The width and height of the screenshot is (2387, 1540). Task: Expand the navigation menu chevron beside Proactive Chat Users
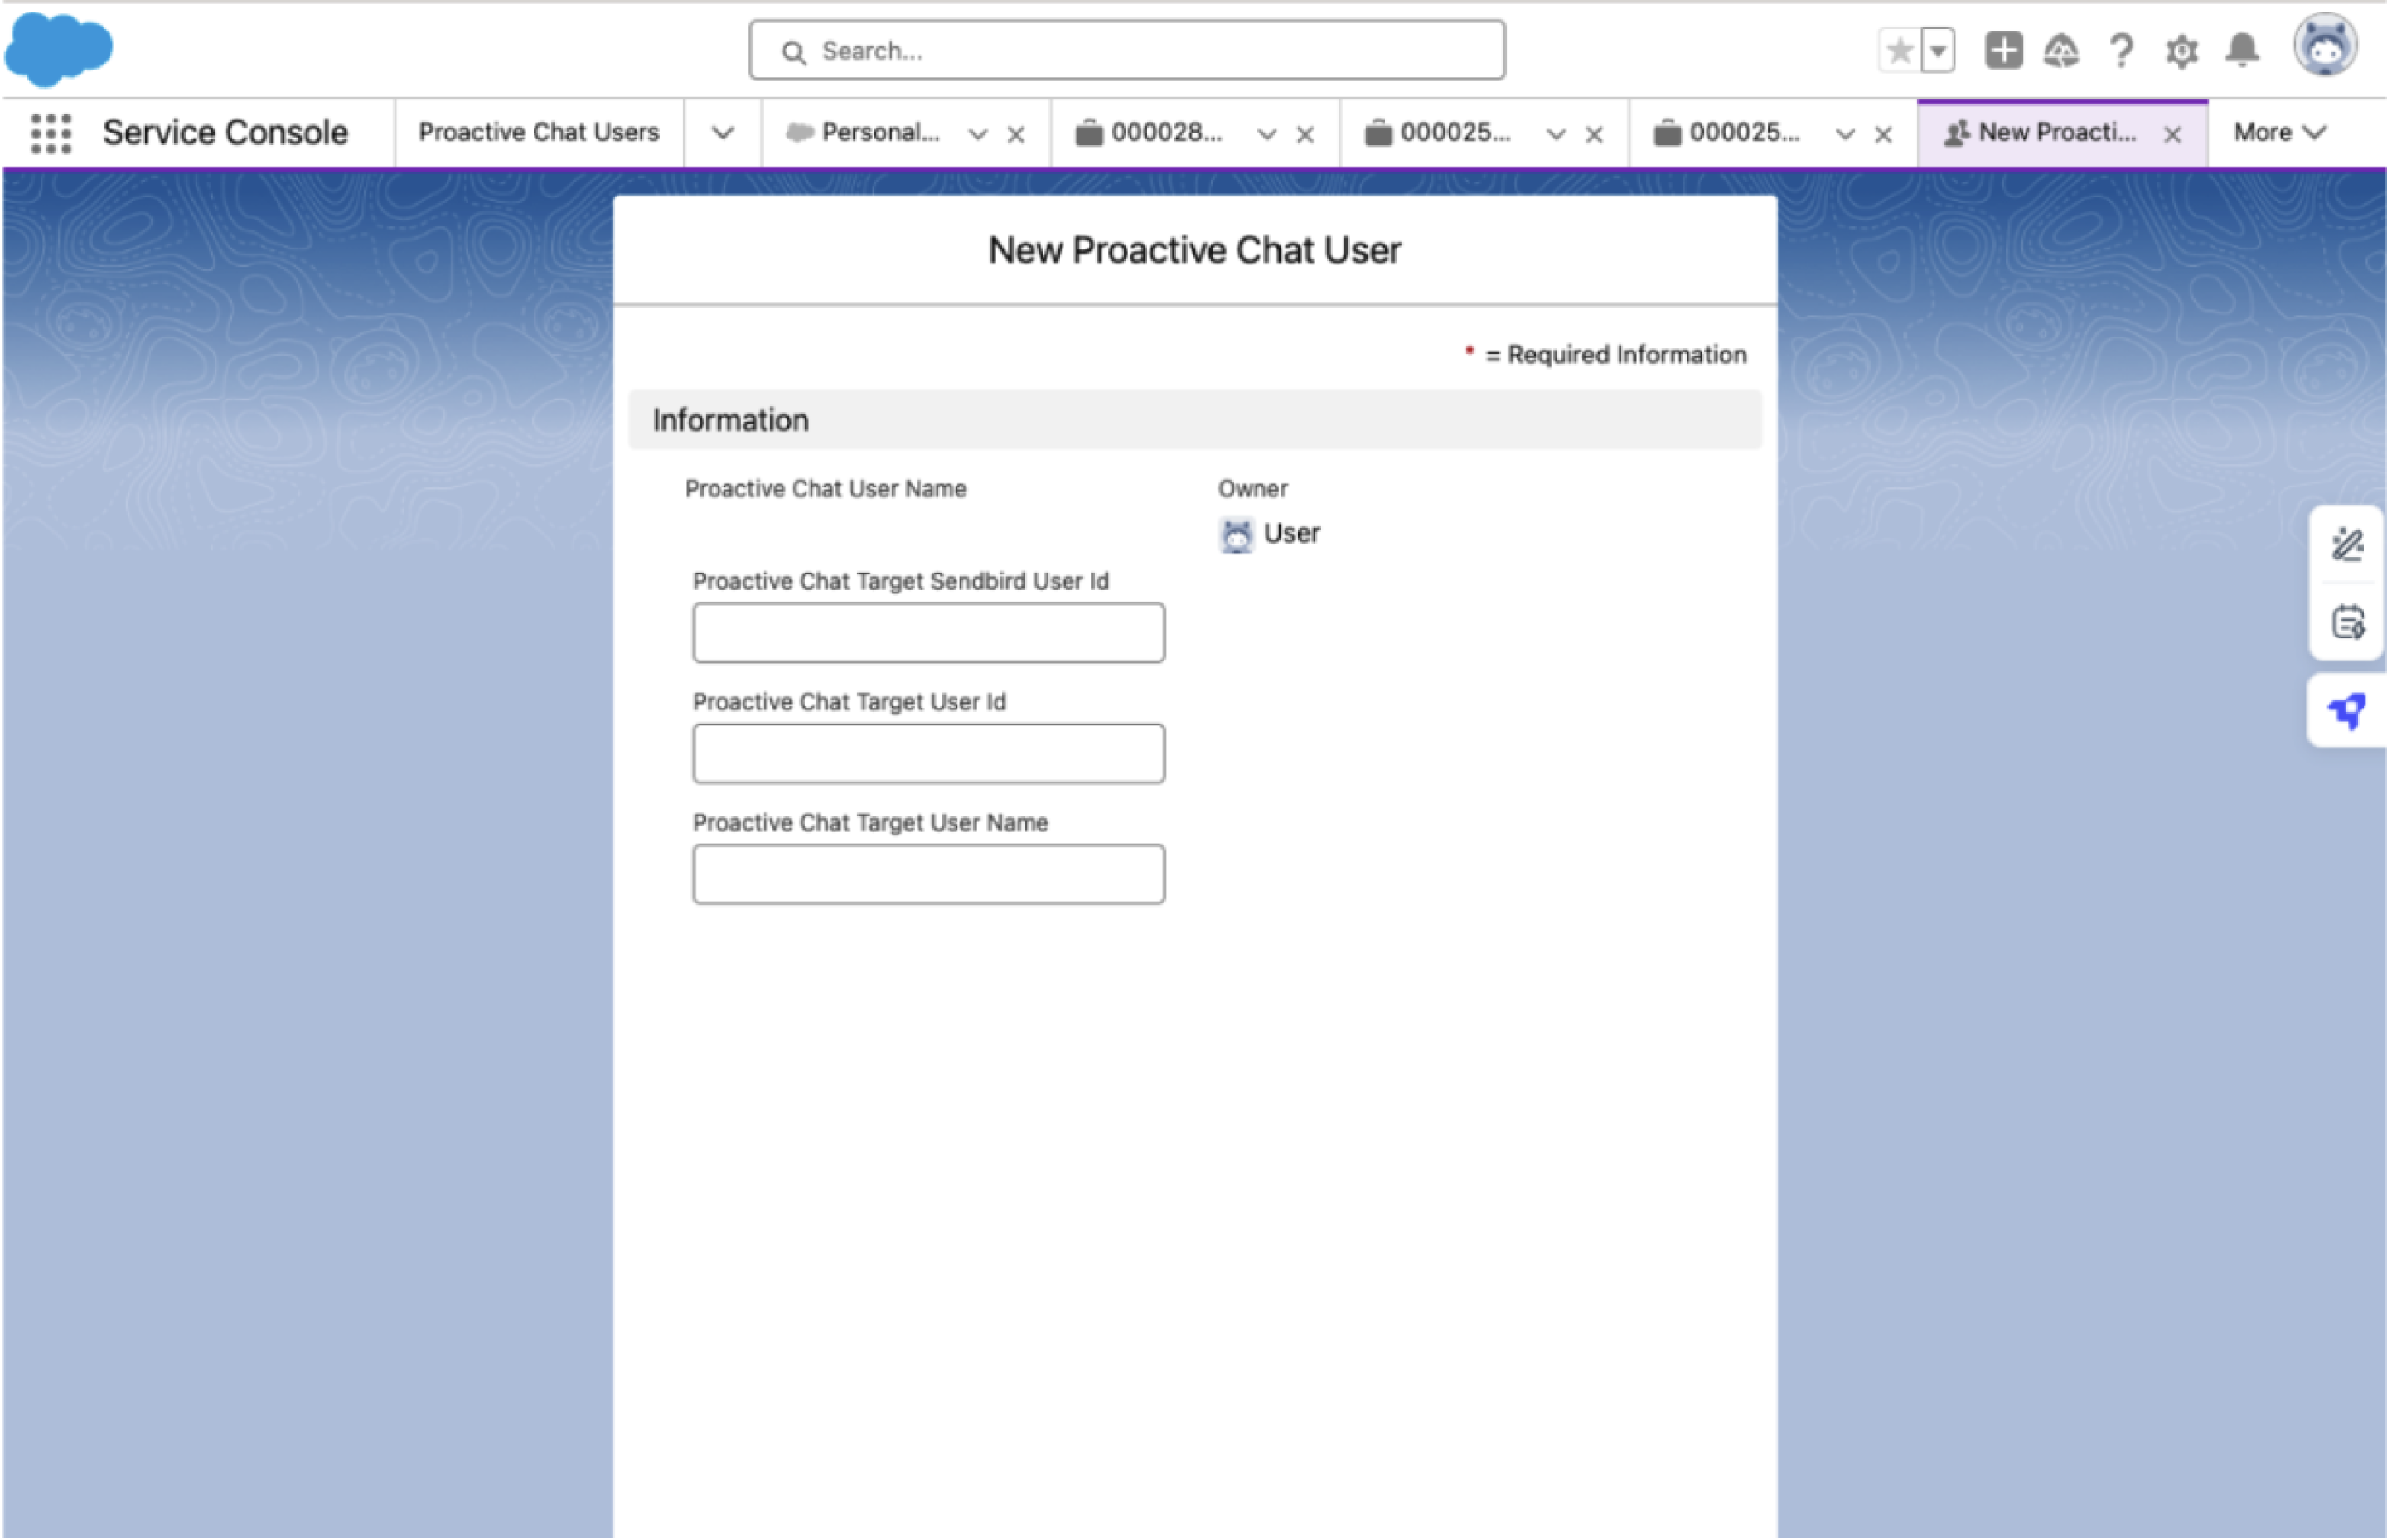pos(722,133)
